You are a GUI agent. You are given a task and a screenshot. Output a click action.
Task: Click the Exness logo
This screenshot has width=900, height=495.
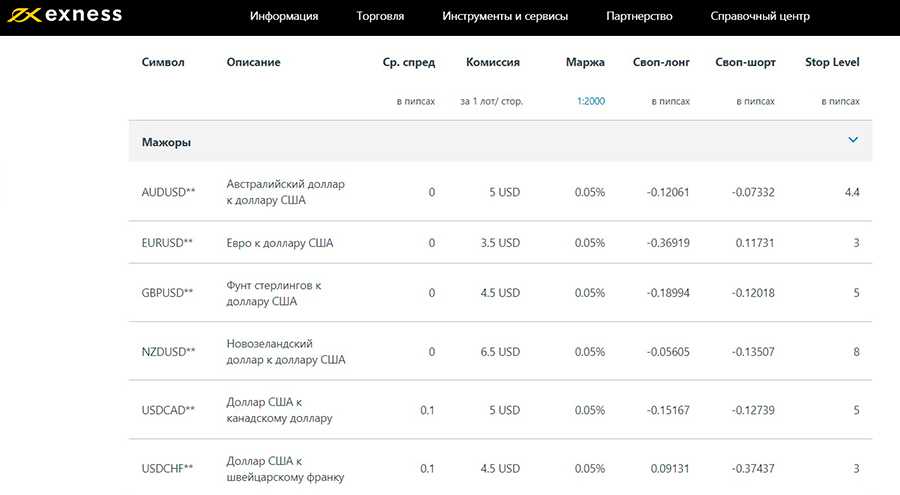click(x=70, y=15)
